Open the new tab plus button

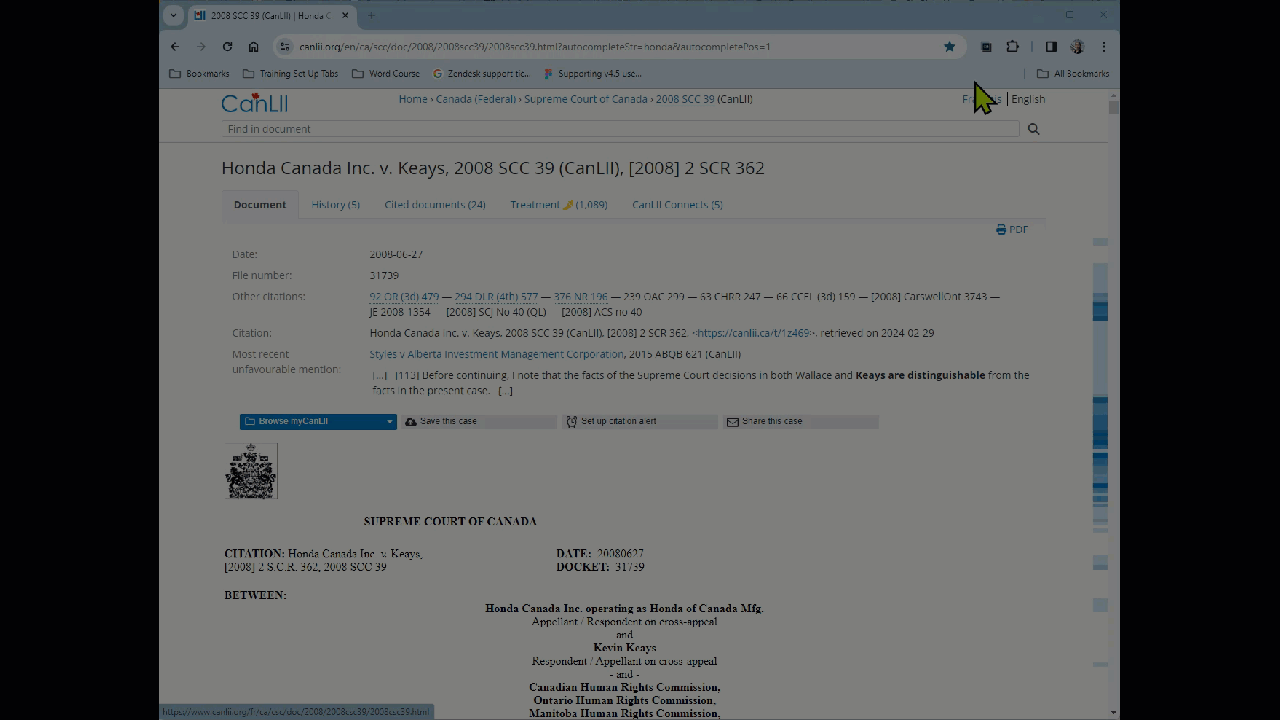(x=371, y=15)
